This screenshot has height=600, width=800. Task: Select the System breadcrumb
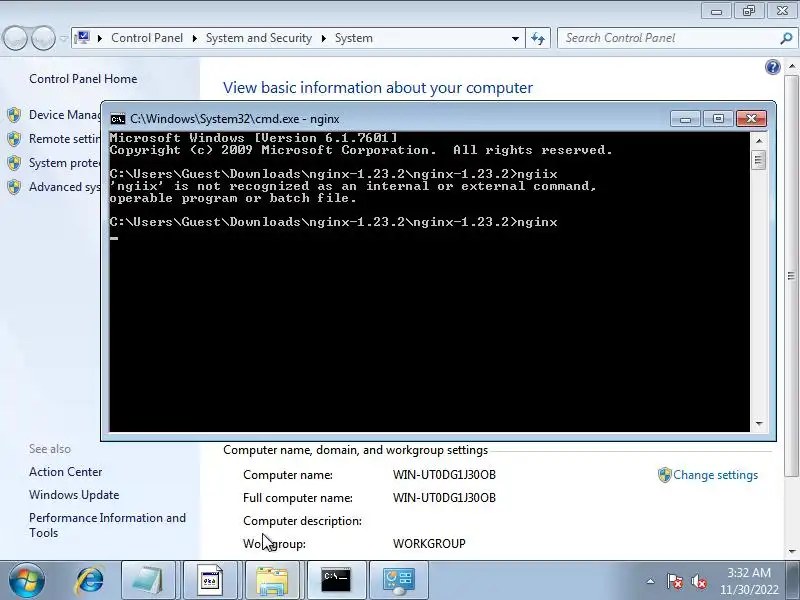tap(354, 38)
